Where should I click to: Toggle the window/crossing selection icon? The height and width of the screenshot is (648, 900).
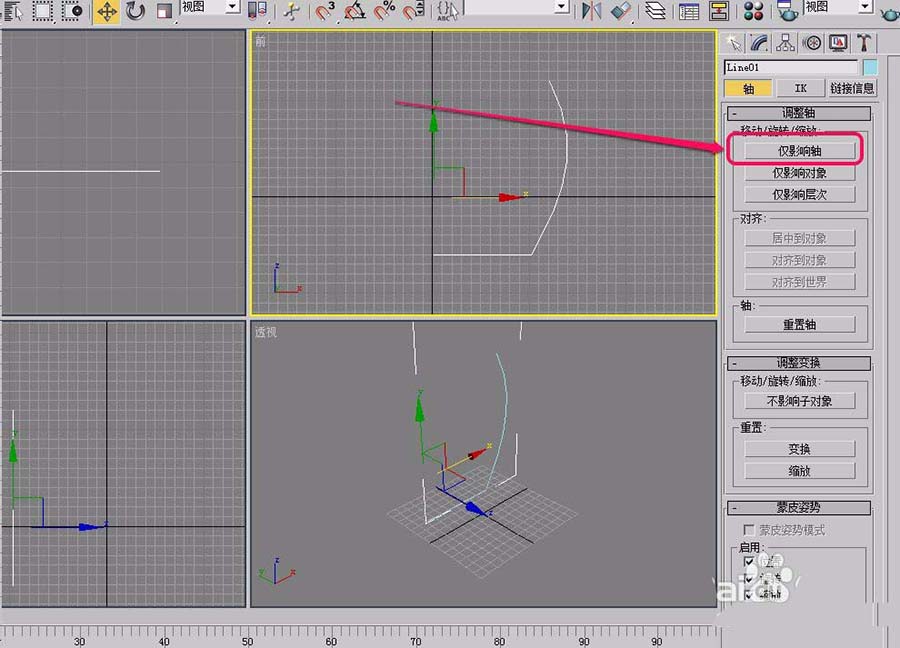click(72, 10)
